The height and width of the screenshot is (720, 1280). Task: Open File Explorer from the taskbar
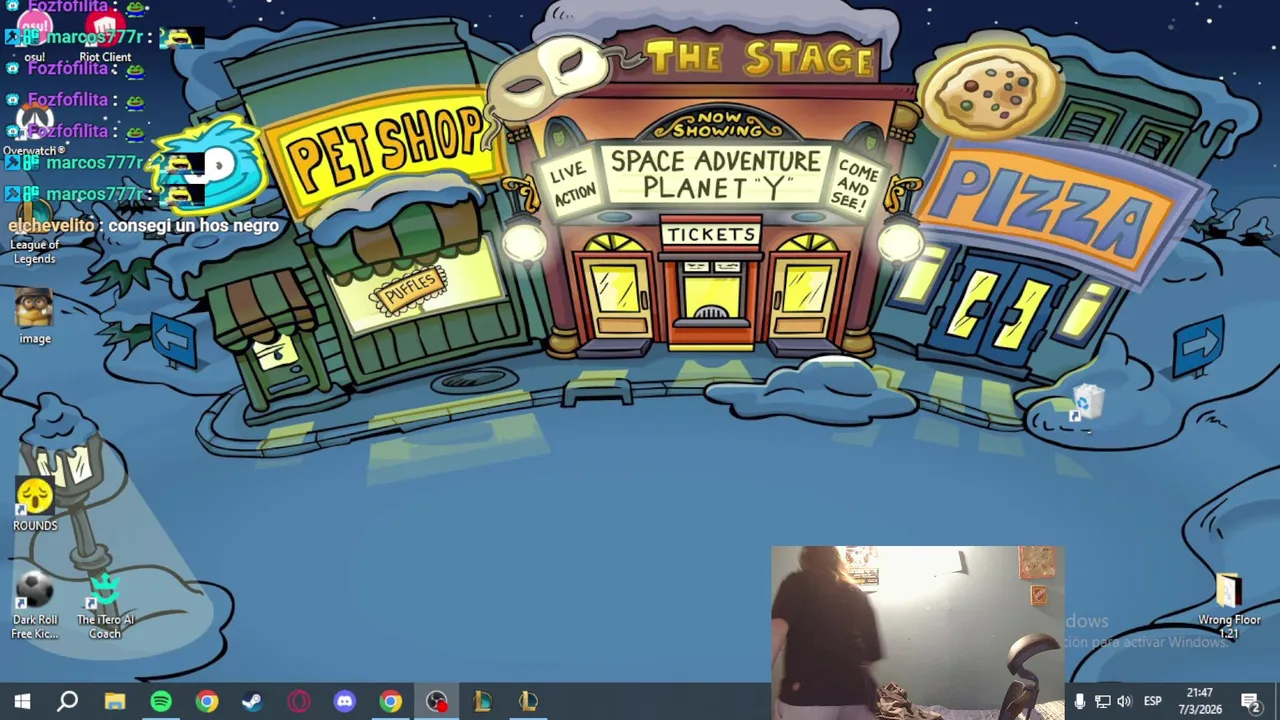pos(114,702)
